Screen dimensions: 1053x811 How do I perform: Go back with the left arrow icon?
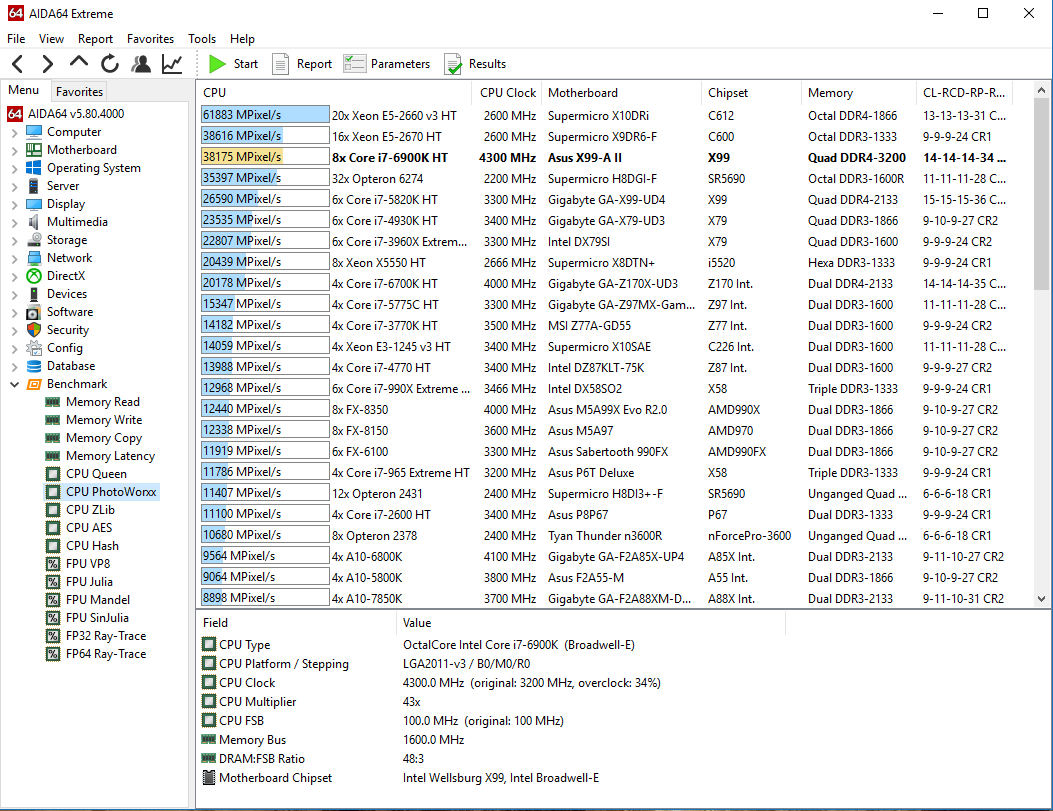pos(17,64)
